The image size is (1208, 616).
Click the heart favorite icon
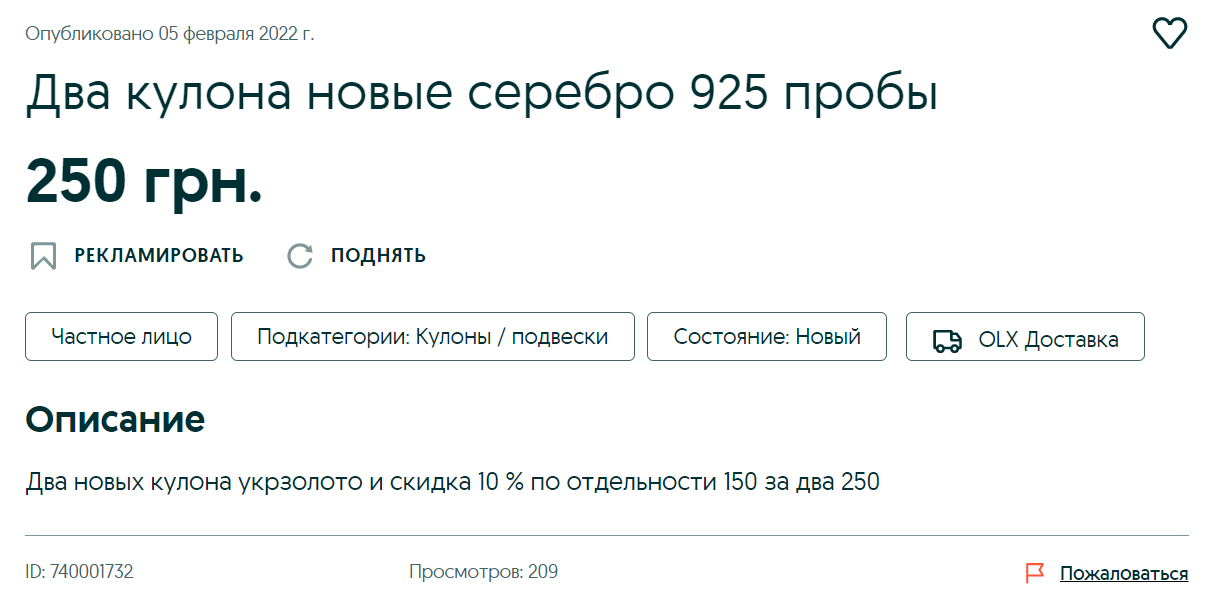point(1169,34)
